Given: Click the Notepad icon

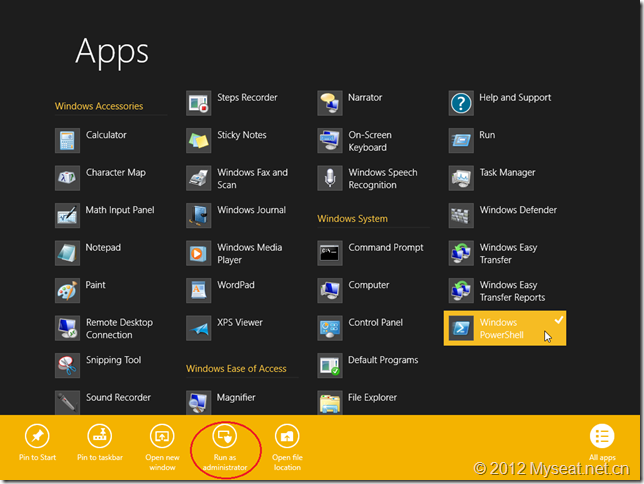Looking at the screenshot, I should pos(67,253).
